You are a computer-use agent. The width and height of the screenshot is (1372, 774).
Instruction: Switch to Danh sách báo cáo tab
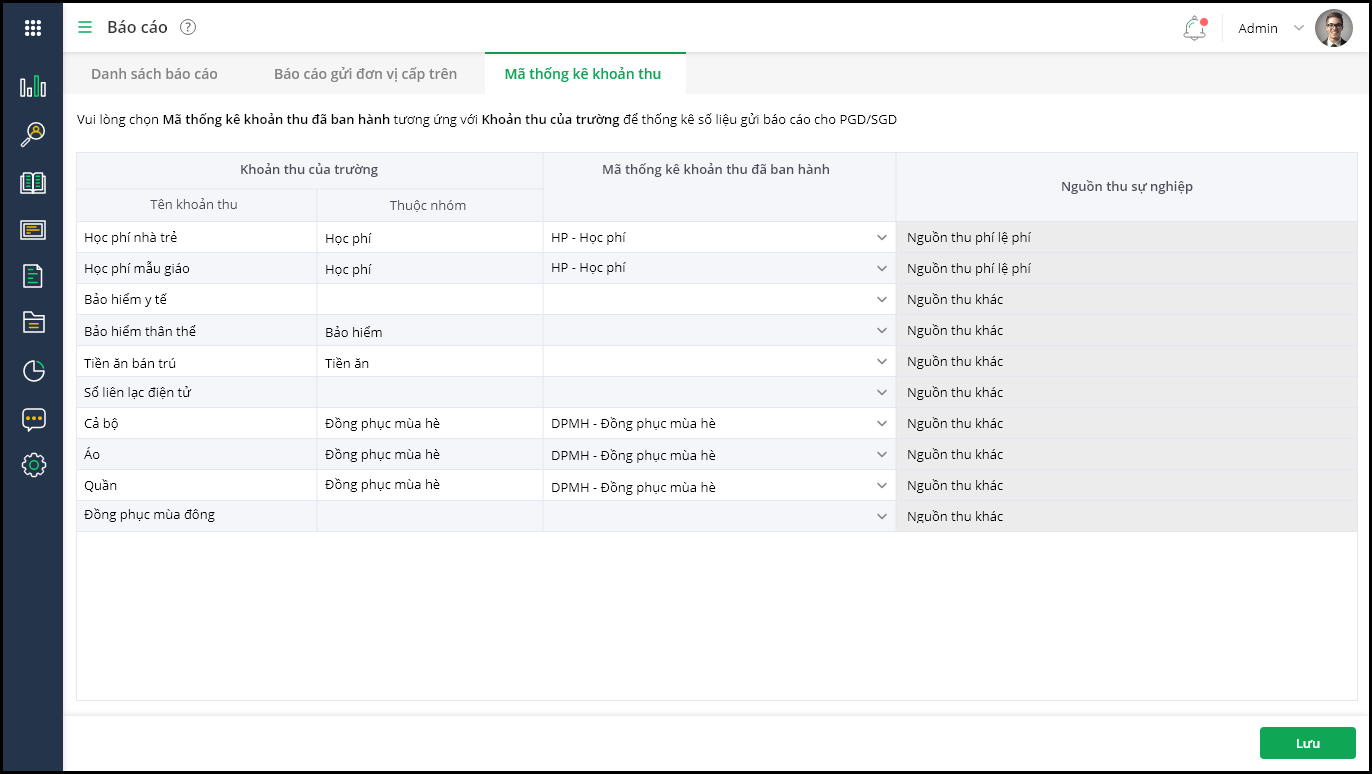154,74
